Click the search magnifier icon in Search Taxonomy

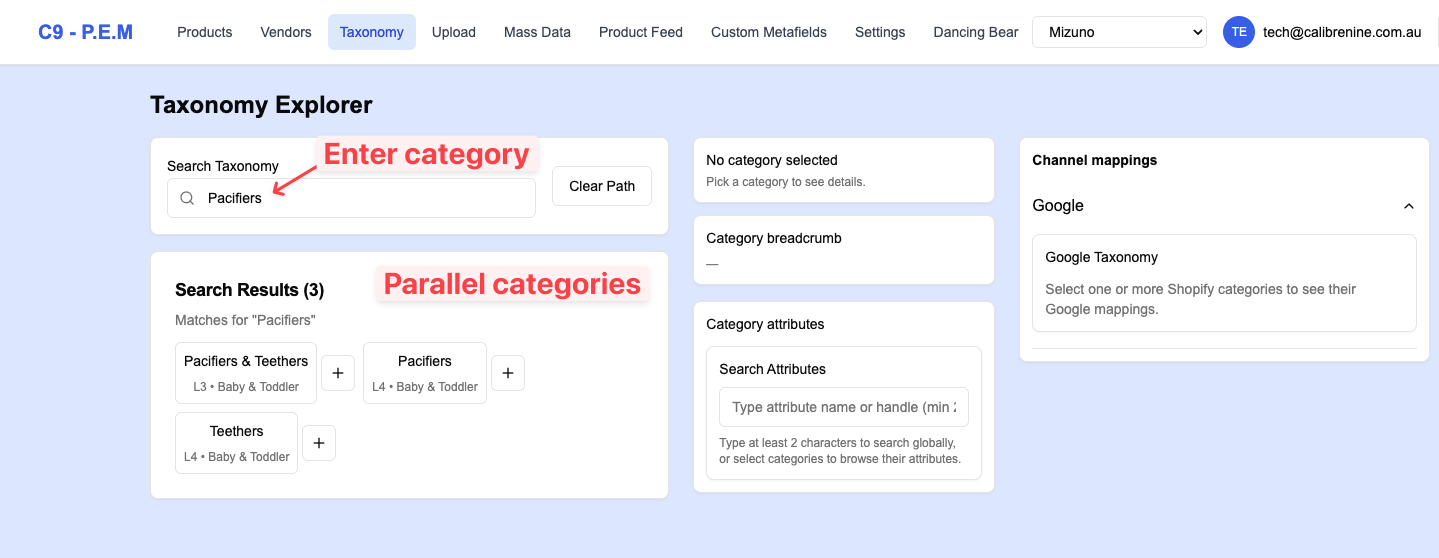[187, 198]
